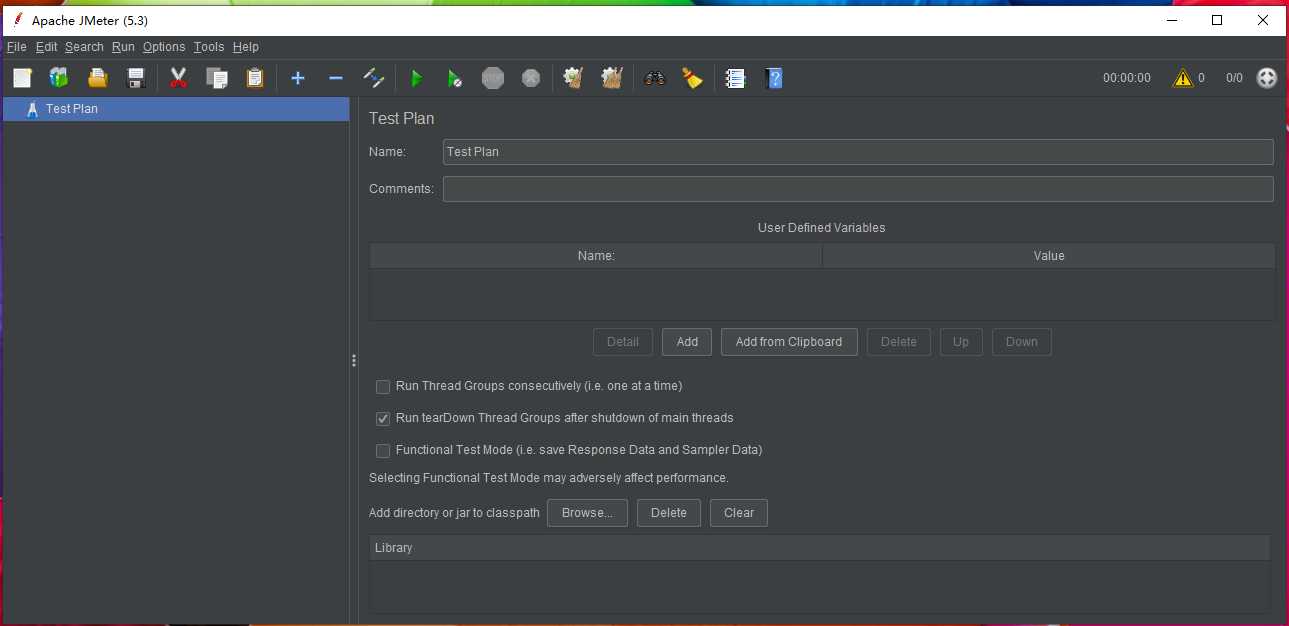The width and height of the screenshot is (1289, 626).
Task: Click the Library column header
Action: [x=820, y=548]
